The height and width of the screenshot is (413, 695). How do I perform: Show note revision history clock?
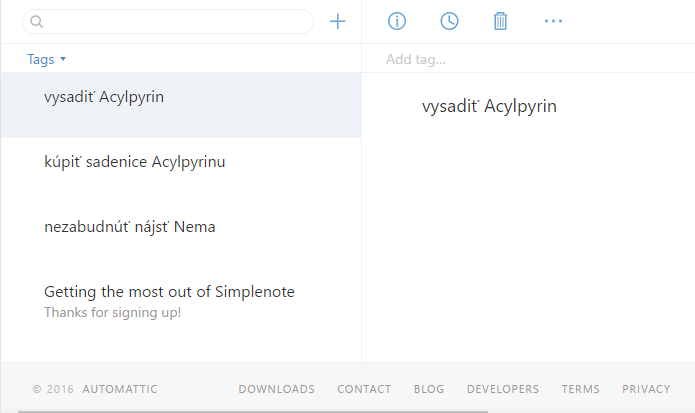[449, 21]
